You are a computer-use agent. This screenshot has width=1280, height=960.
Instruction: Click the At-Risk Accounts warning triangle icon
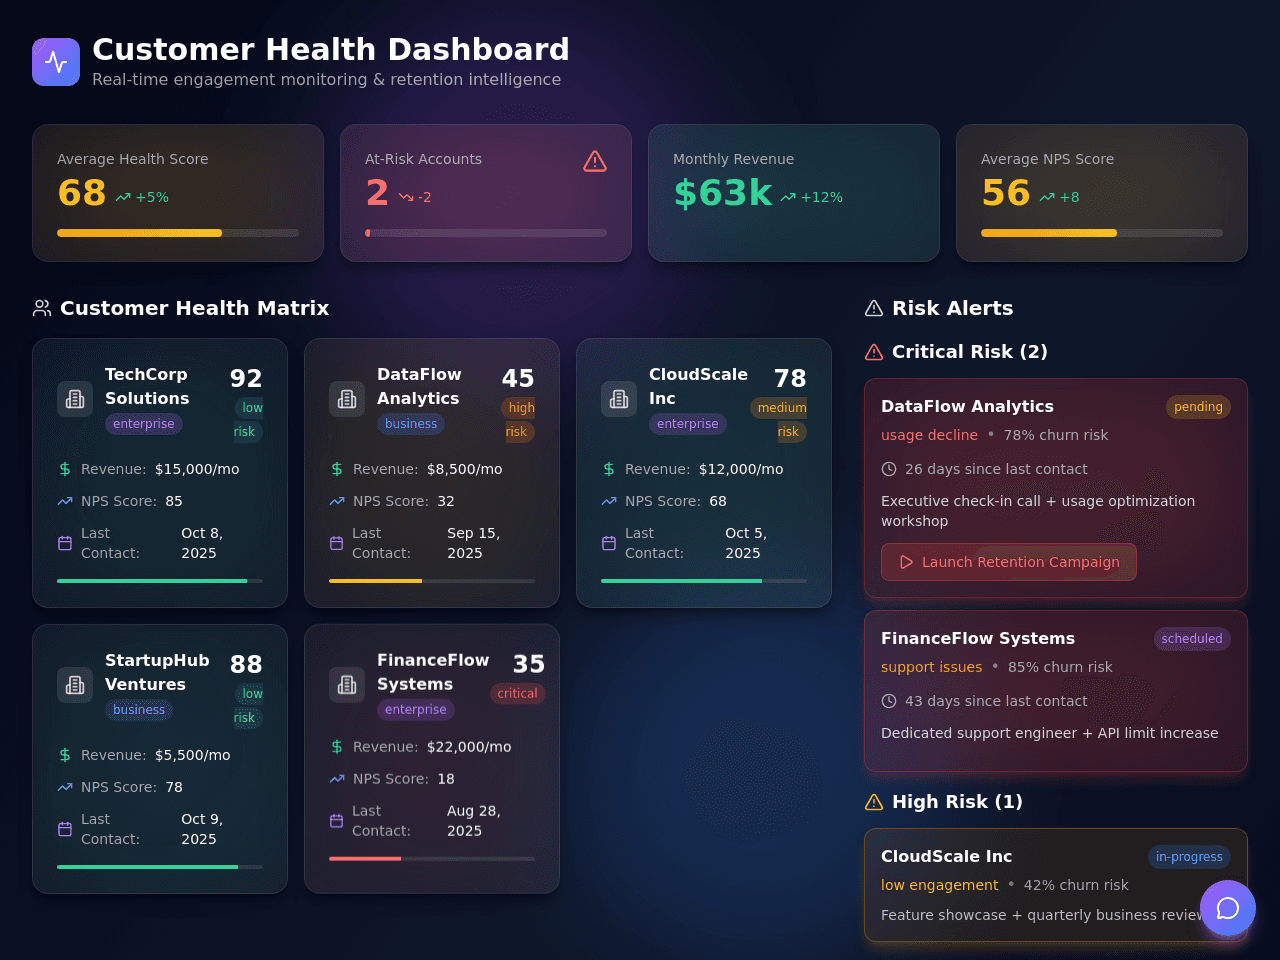[x=595, y=161]
